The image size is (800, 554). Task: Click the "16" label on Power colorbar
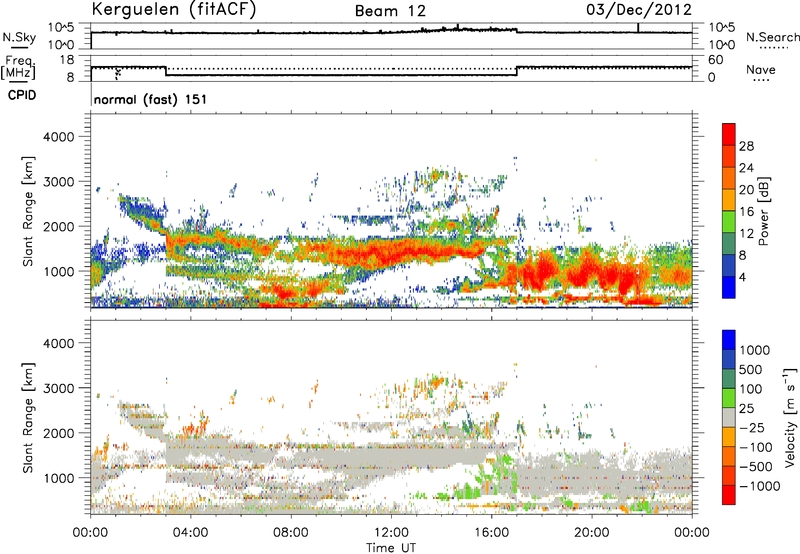point(746,212)
